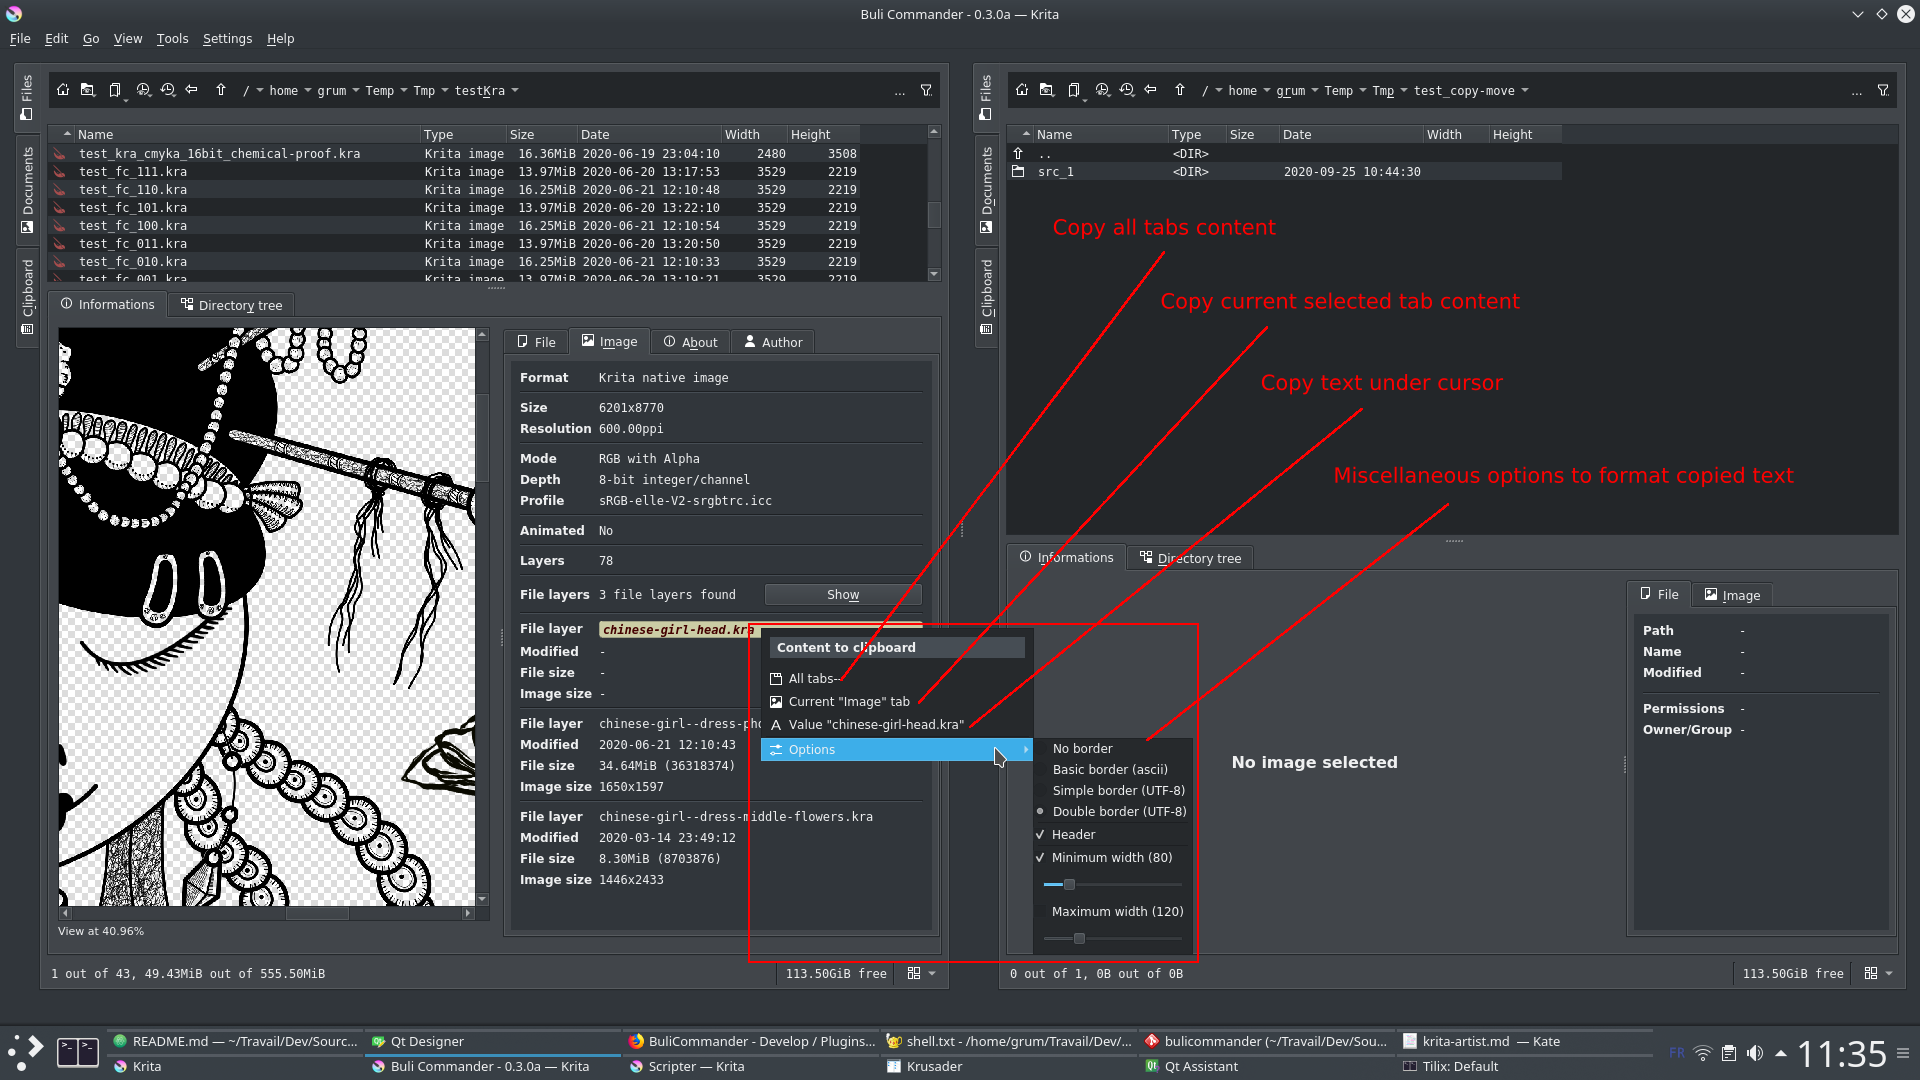Open the Settings menu
Screen dimensions: 1920x1080
(x=227, y=38)
